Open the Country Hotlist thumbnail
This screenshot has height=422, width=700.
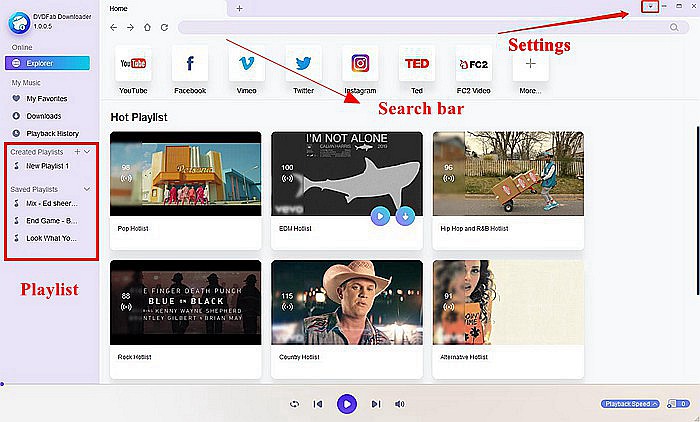[347, 302]
